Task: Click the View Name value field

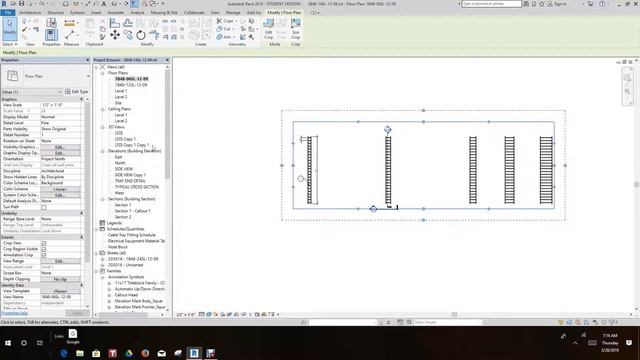Action: click(x=60, y=297)
